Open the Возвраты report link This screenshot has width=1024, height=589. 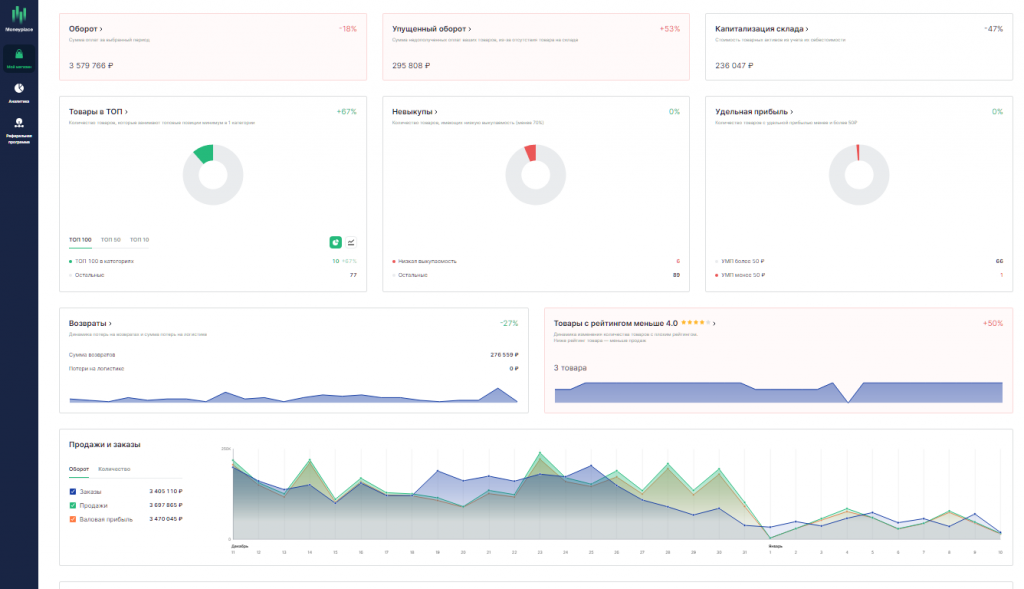coord(89,324)
